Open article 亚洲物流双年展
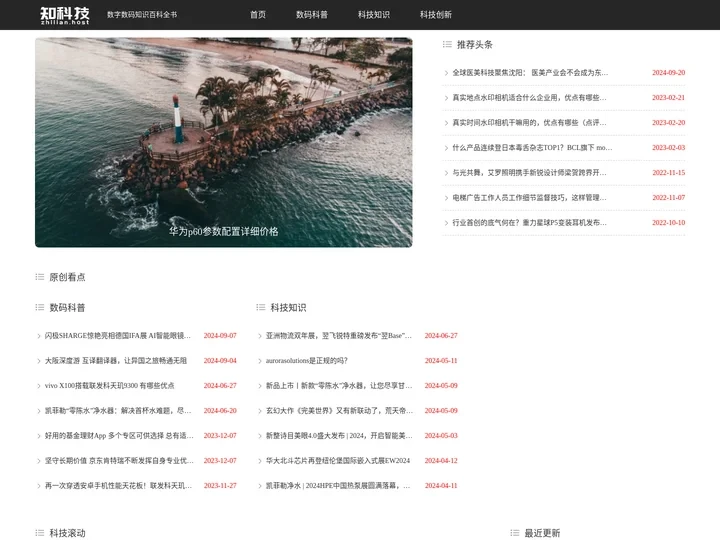This screenshot has height=540, width=720. click(x=339, y=336)
